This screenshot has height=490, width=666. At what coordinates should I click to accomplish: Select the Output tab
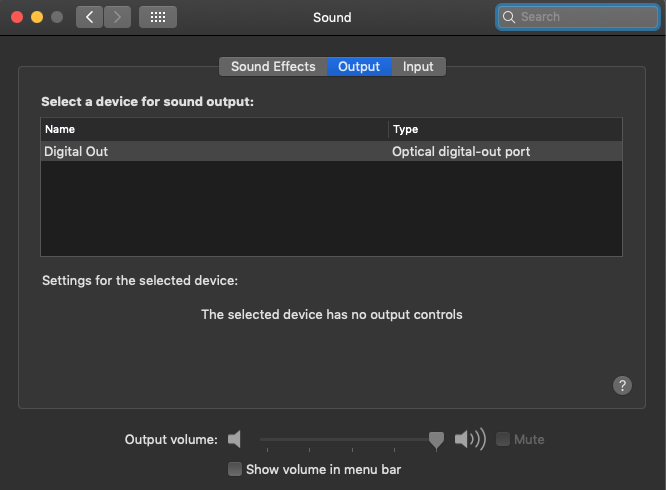click(359, 67)
